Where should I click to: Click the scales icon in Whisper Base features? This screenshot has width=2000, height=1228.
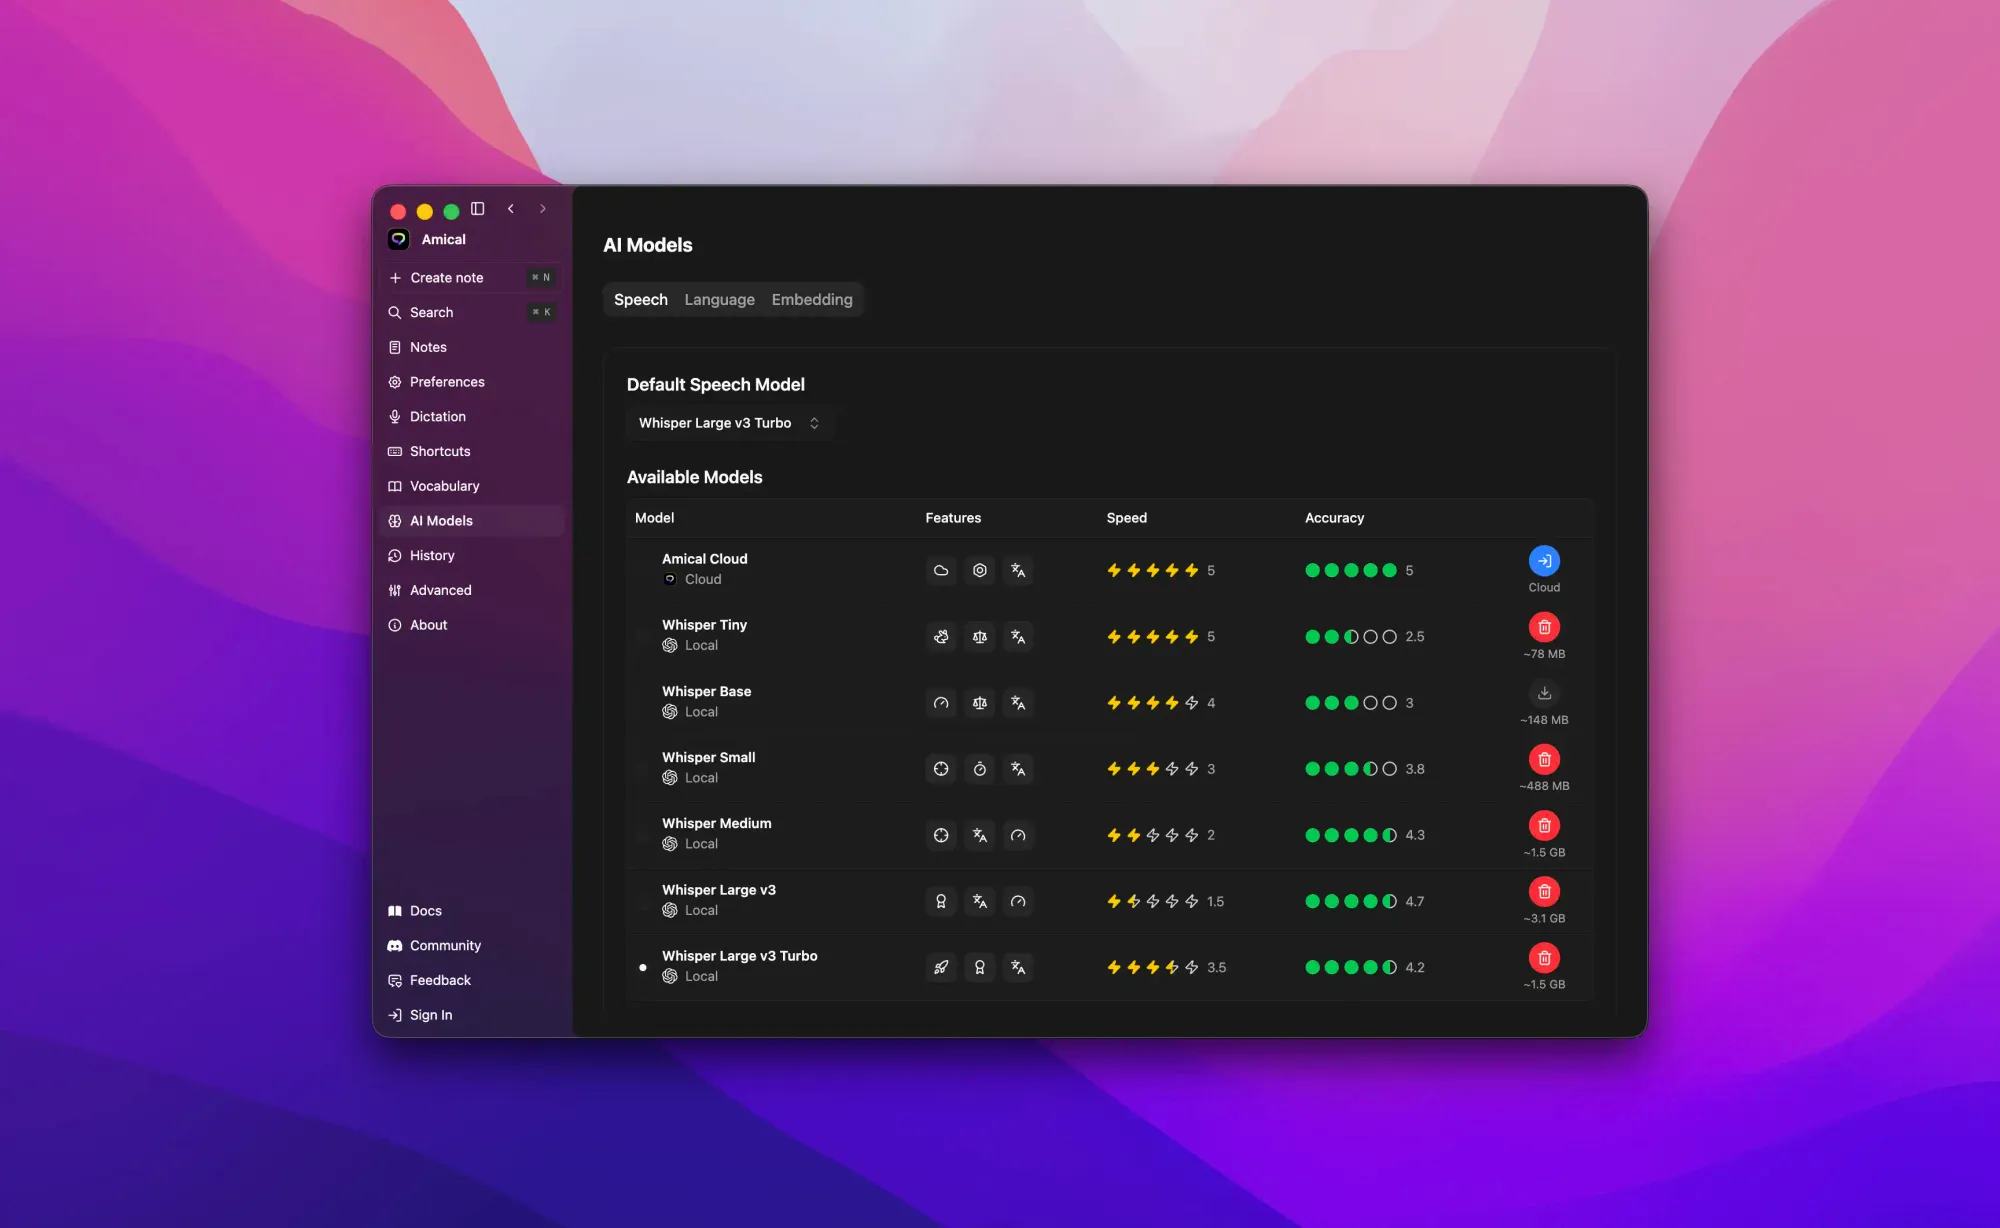[x=979, y=703]
